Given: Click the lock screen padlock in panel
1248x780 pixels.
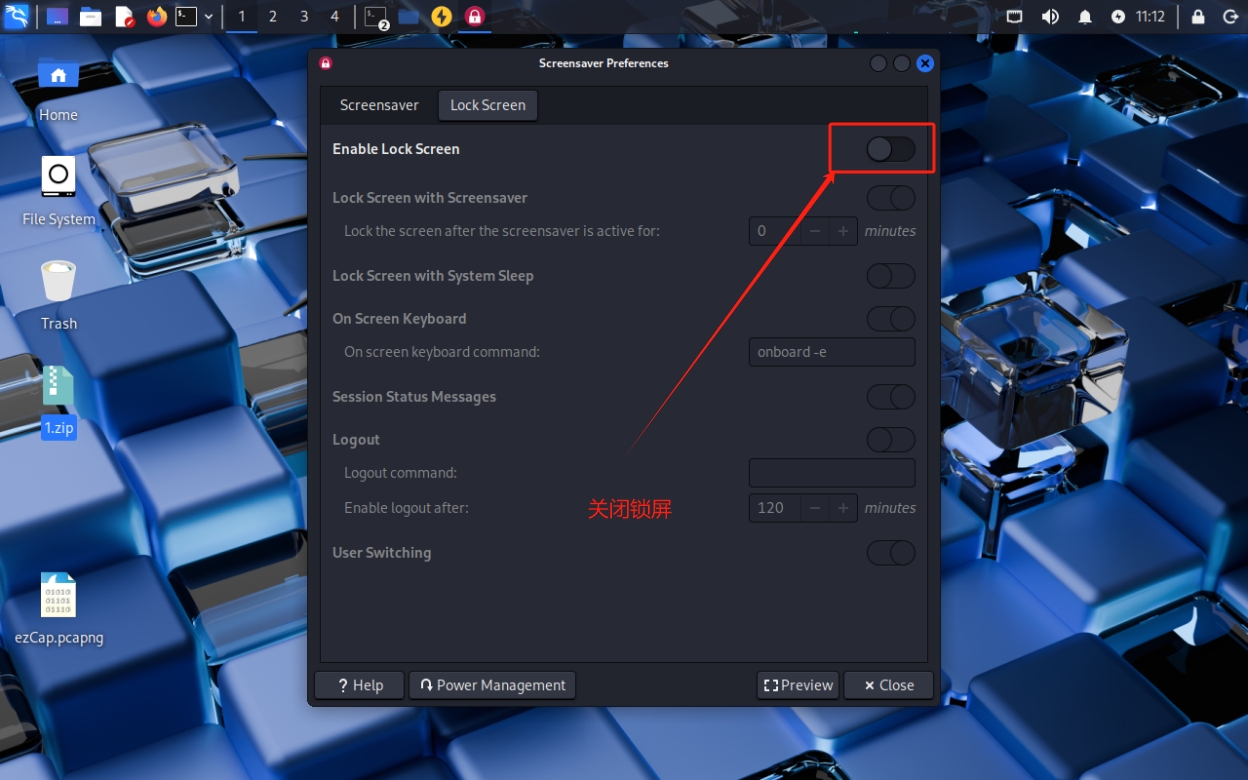Looking at the screenshot, I should [1198, 16].
